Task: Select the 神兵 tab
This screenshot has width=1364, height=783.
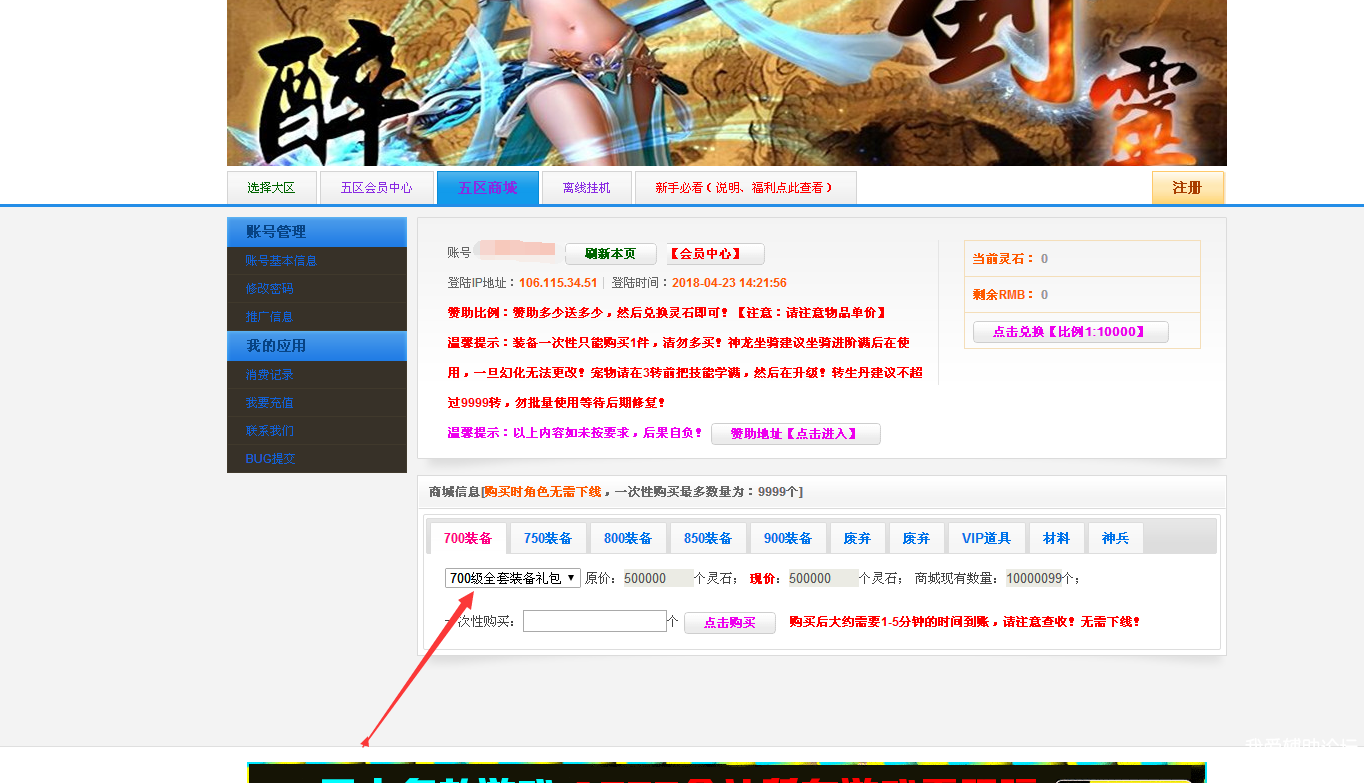Action: coord(1115,538)
